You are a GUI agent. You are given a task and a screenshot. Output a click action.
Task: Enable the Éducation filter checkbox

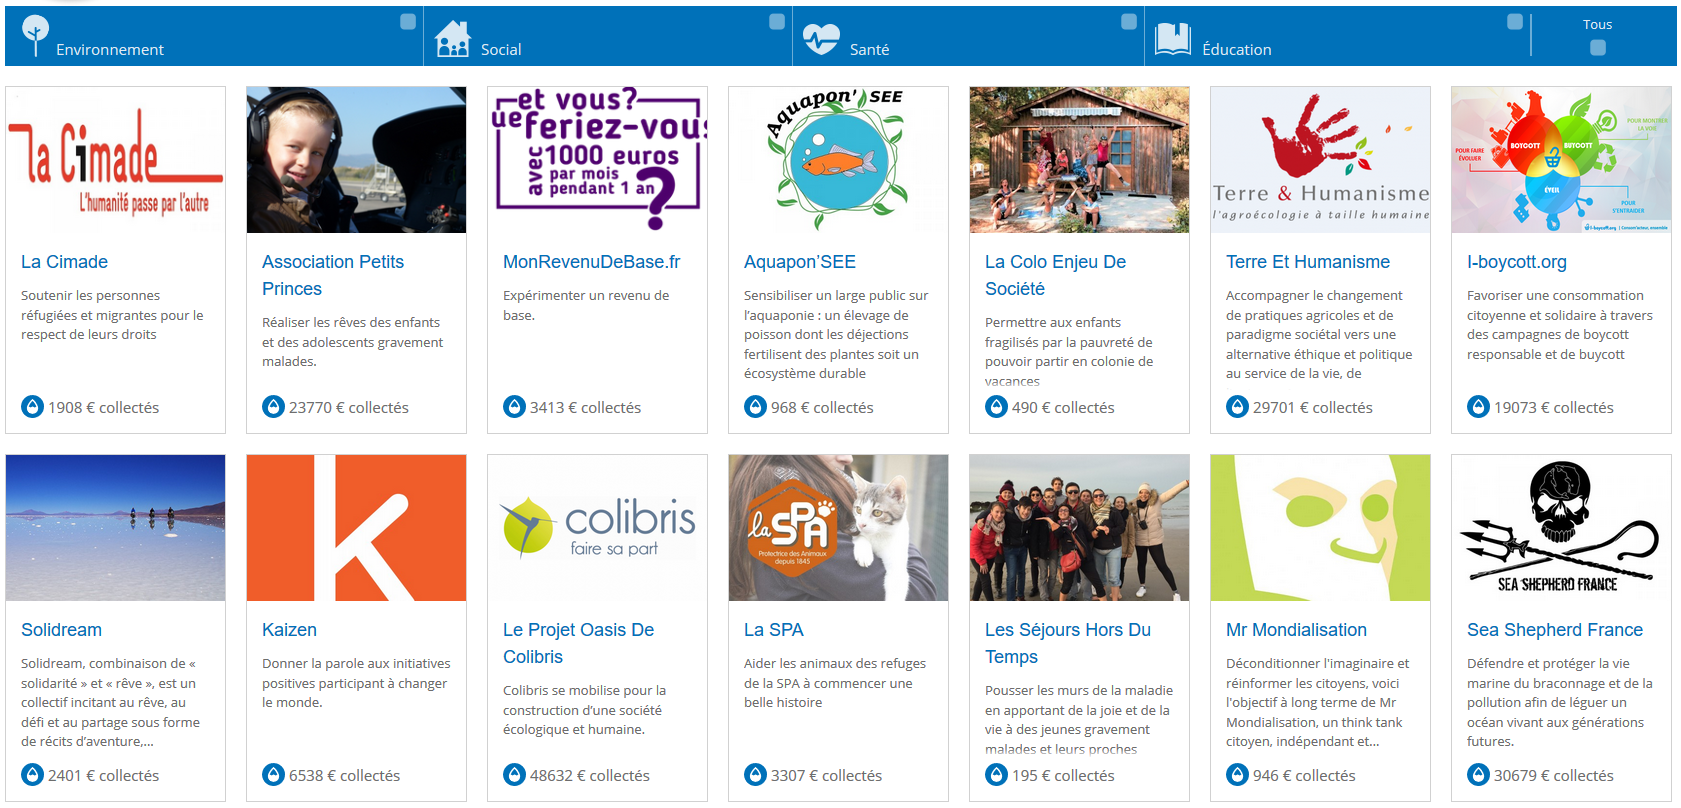click(x=1515, y=22)
